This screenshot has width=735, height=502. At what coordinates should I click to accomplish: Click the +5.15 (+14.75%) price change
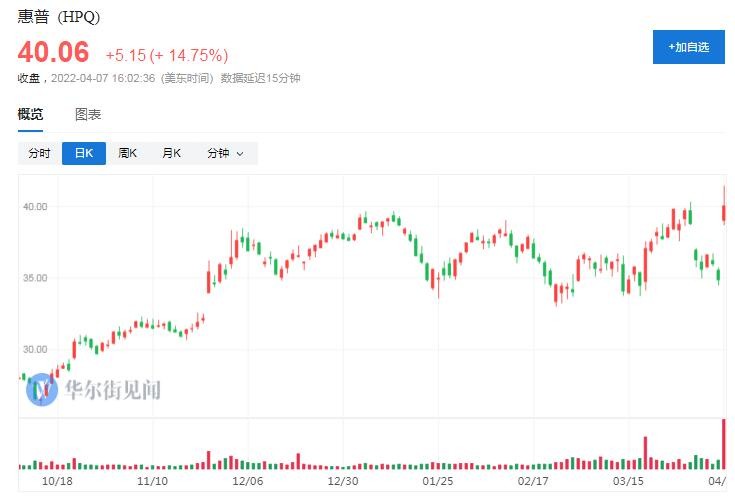[167, 55]
